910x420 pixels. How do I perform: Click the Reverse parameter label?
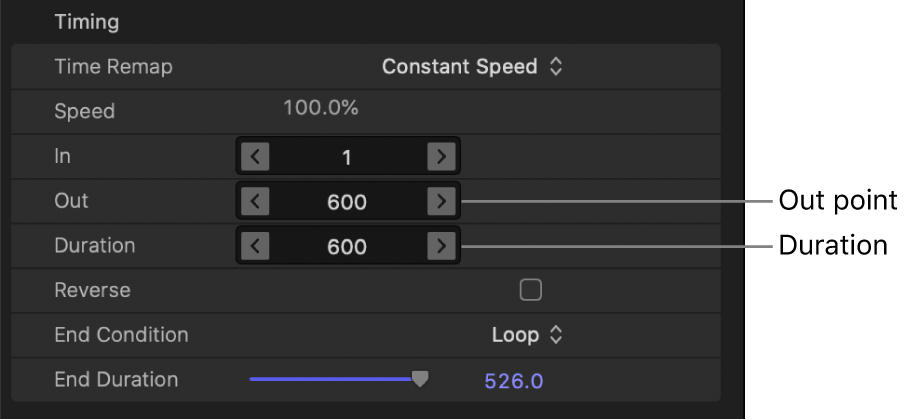click(92, 290)
